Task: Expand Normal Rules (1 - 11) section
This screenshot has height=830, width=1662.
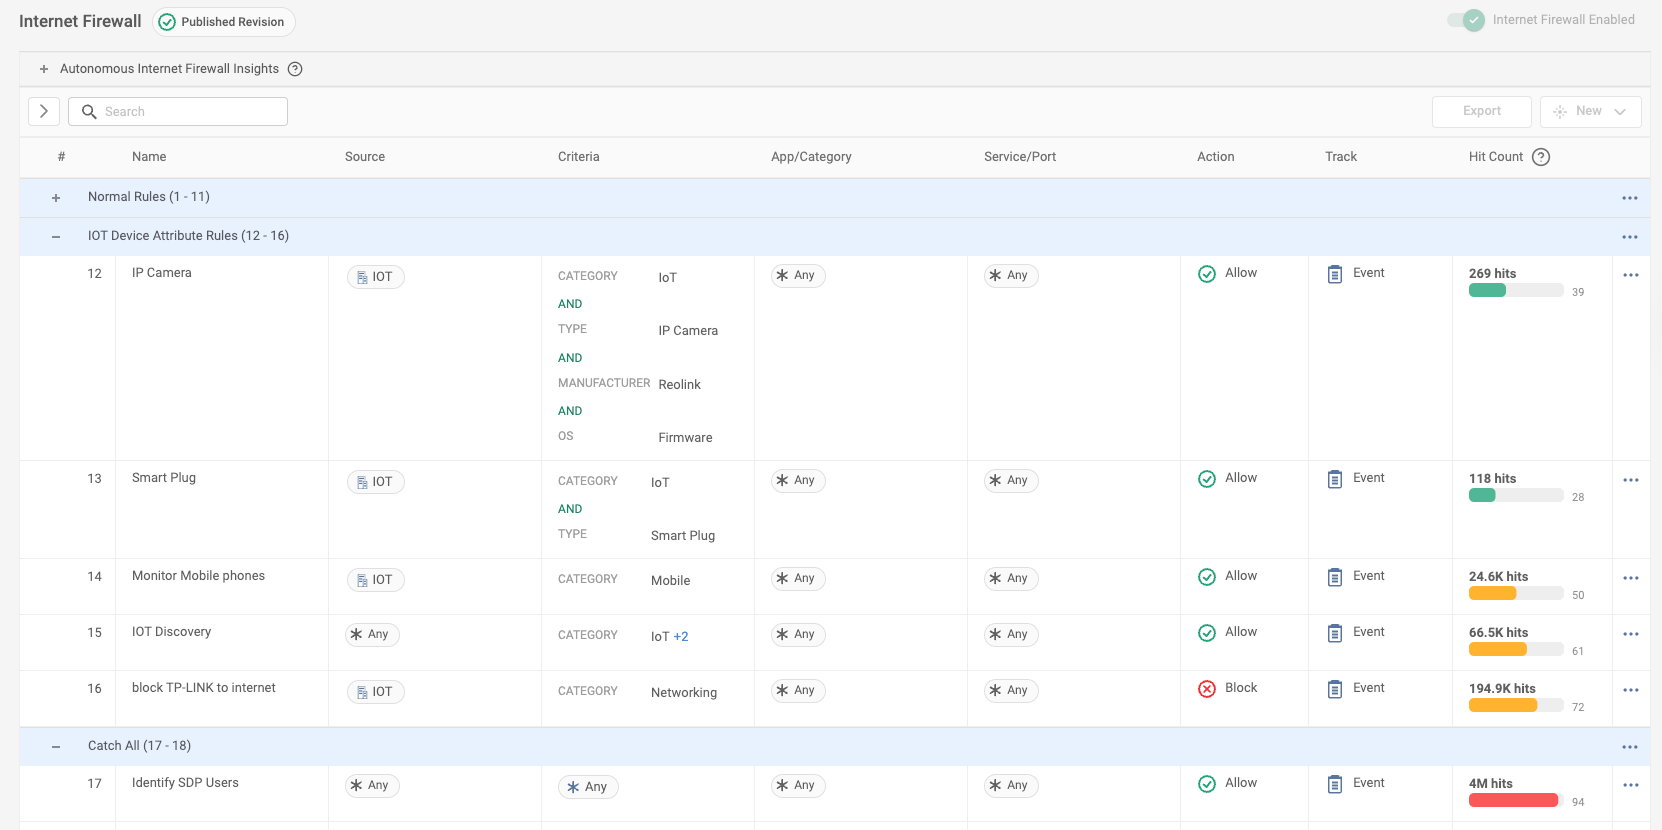Action: point(56,198)
